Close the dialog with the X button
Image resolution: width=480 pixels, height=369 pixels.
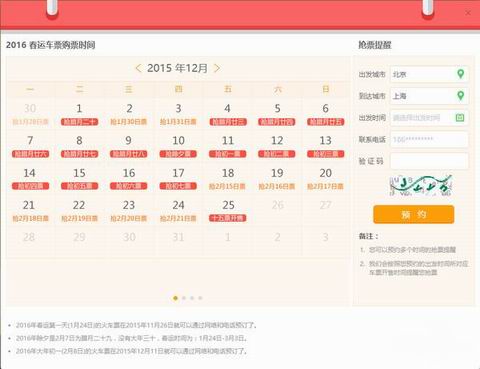(468, 13)
